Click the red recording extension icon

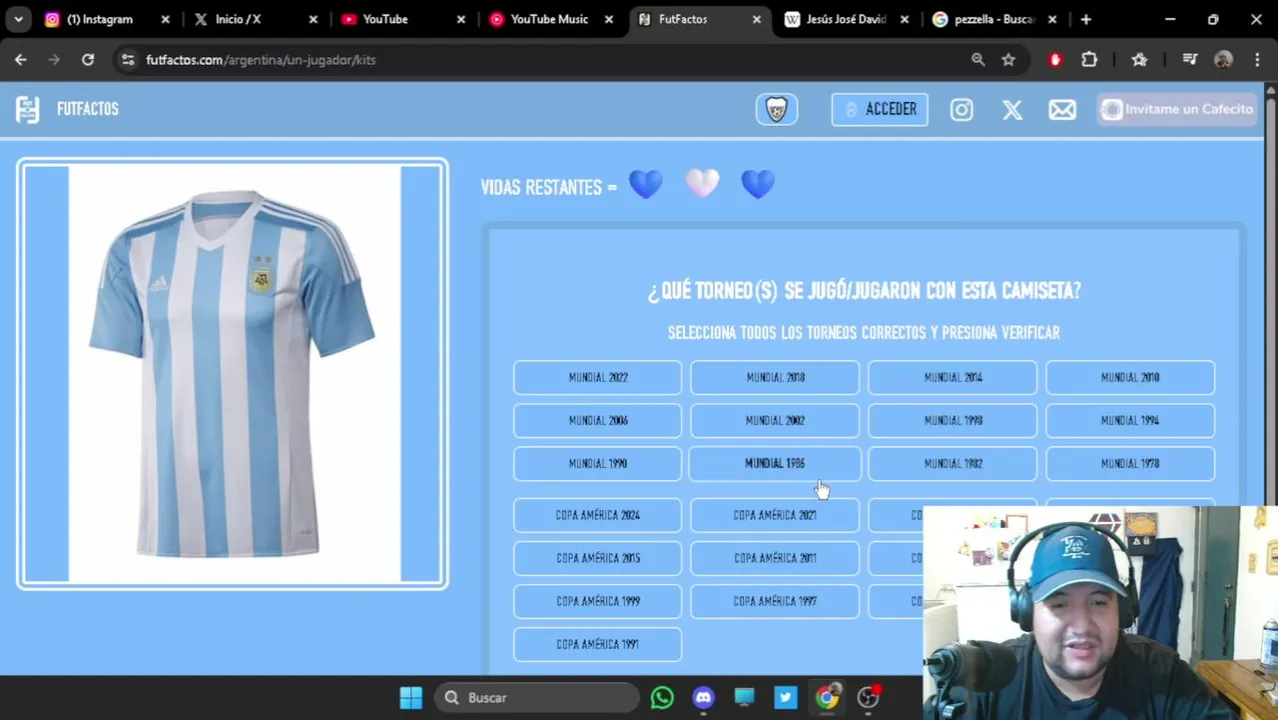click(1055, 60)
